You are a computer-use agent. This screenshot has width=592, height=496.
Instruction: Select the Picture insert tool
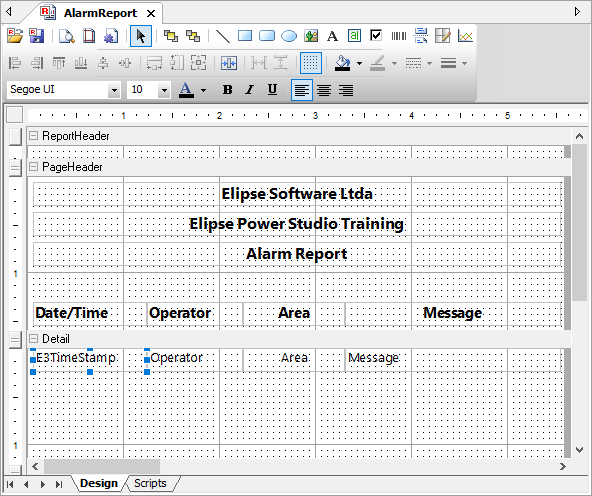(311, 36)
